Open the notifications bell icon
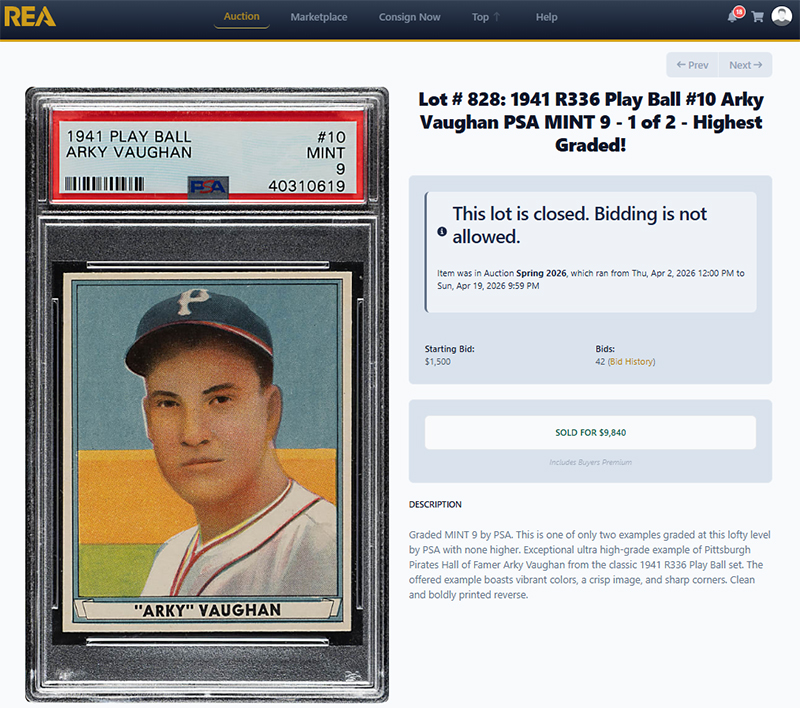800x708 pixels. 732,17
